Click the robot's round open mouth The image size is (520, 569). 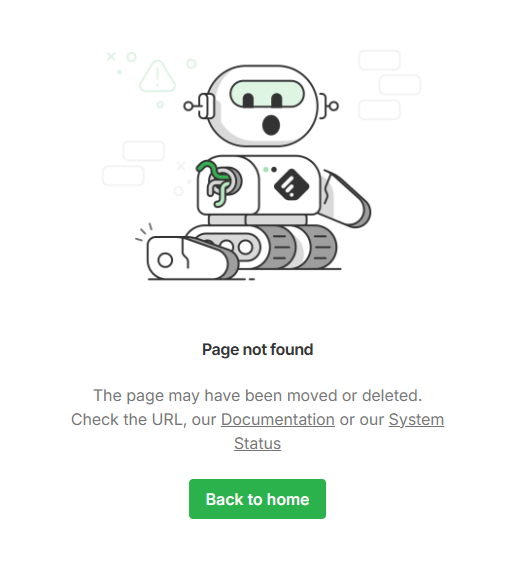click(x=271, y=125)
